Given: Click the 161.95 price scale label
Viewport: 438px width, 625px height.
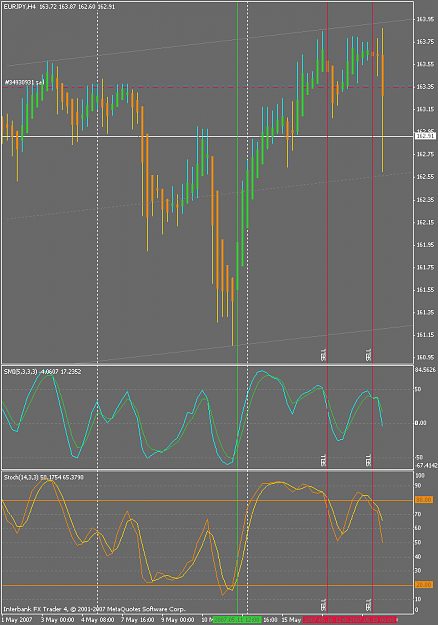Looking at the screenshot, I should (425, 245).
